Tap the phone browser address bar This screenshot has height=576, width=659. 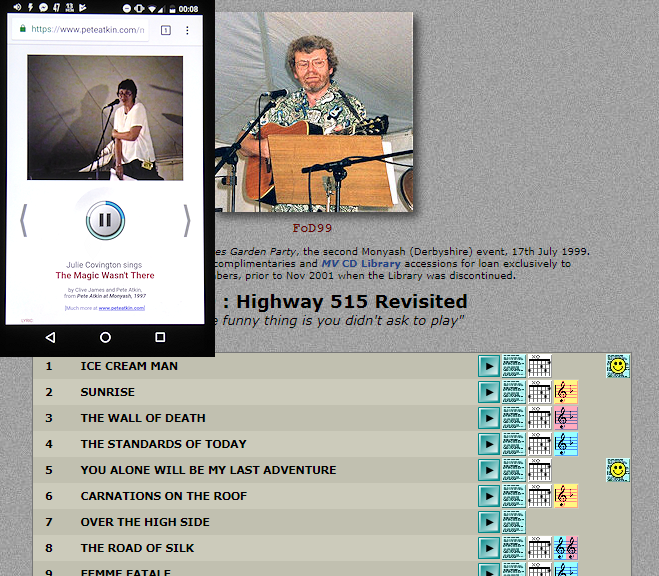click(x=81, y=30)
